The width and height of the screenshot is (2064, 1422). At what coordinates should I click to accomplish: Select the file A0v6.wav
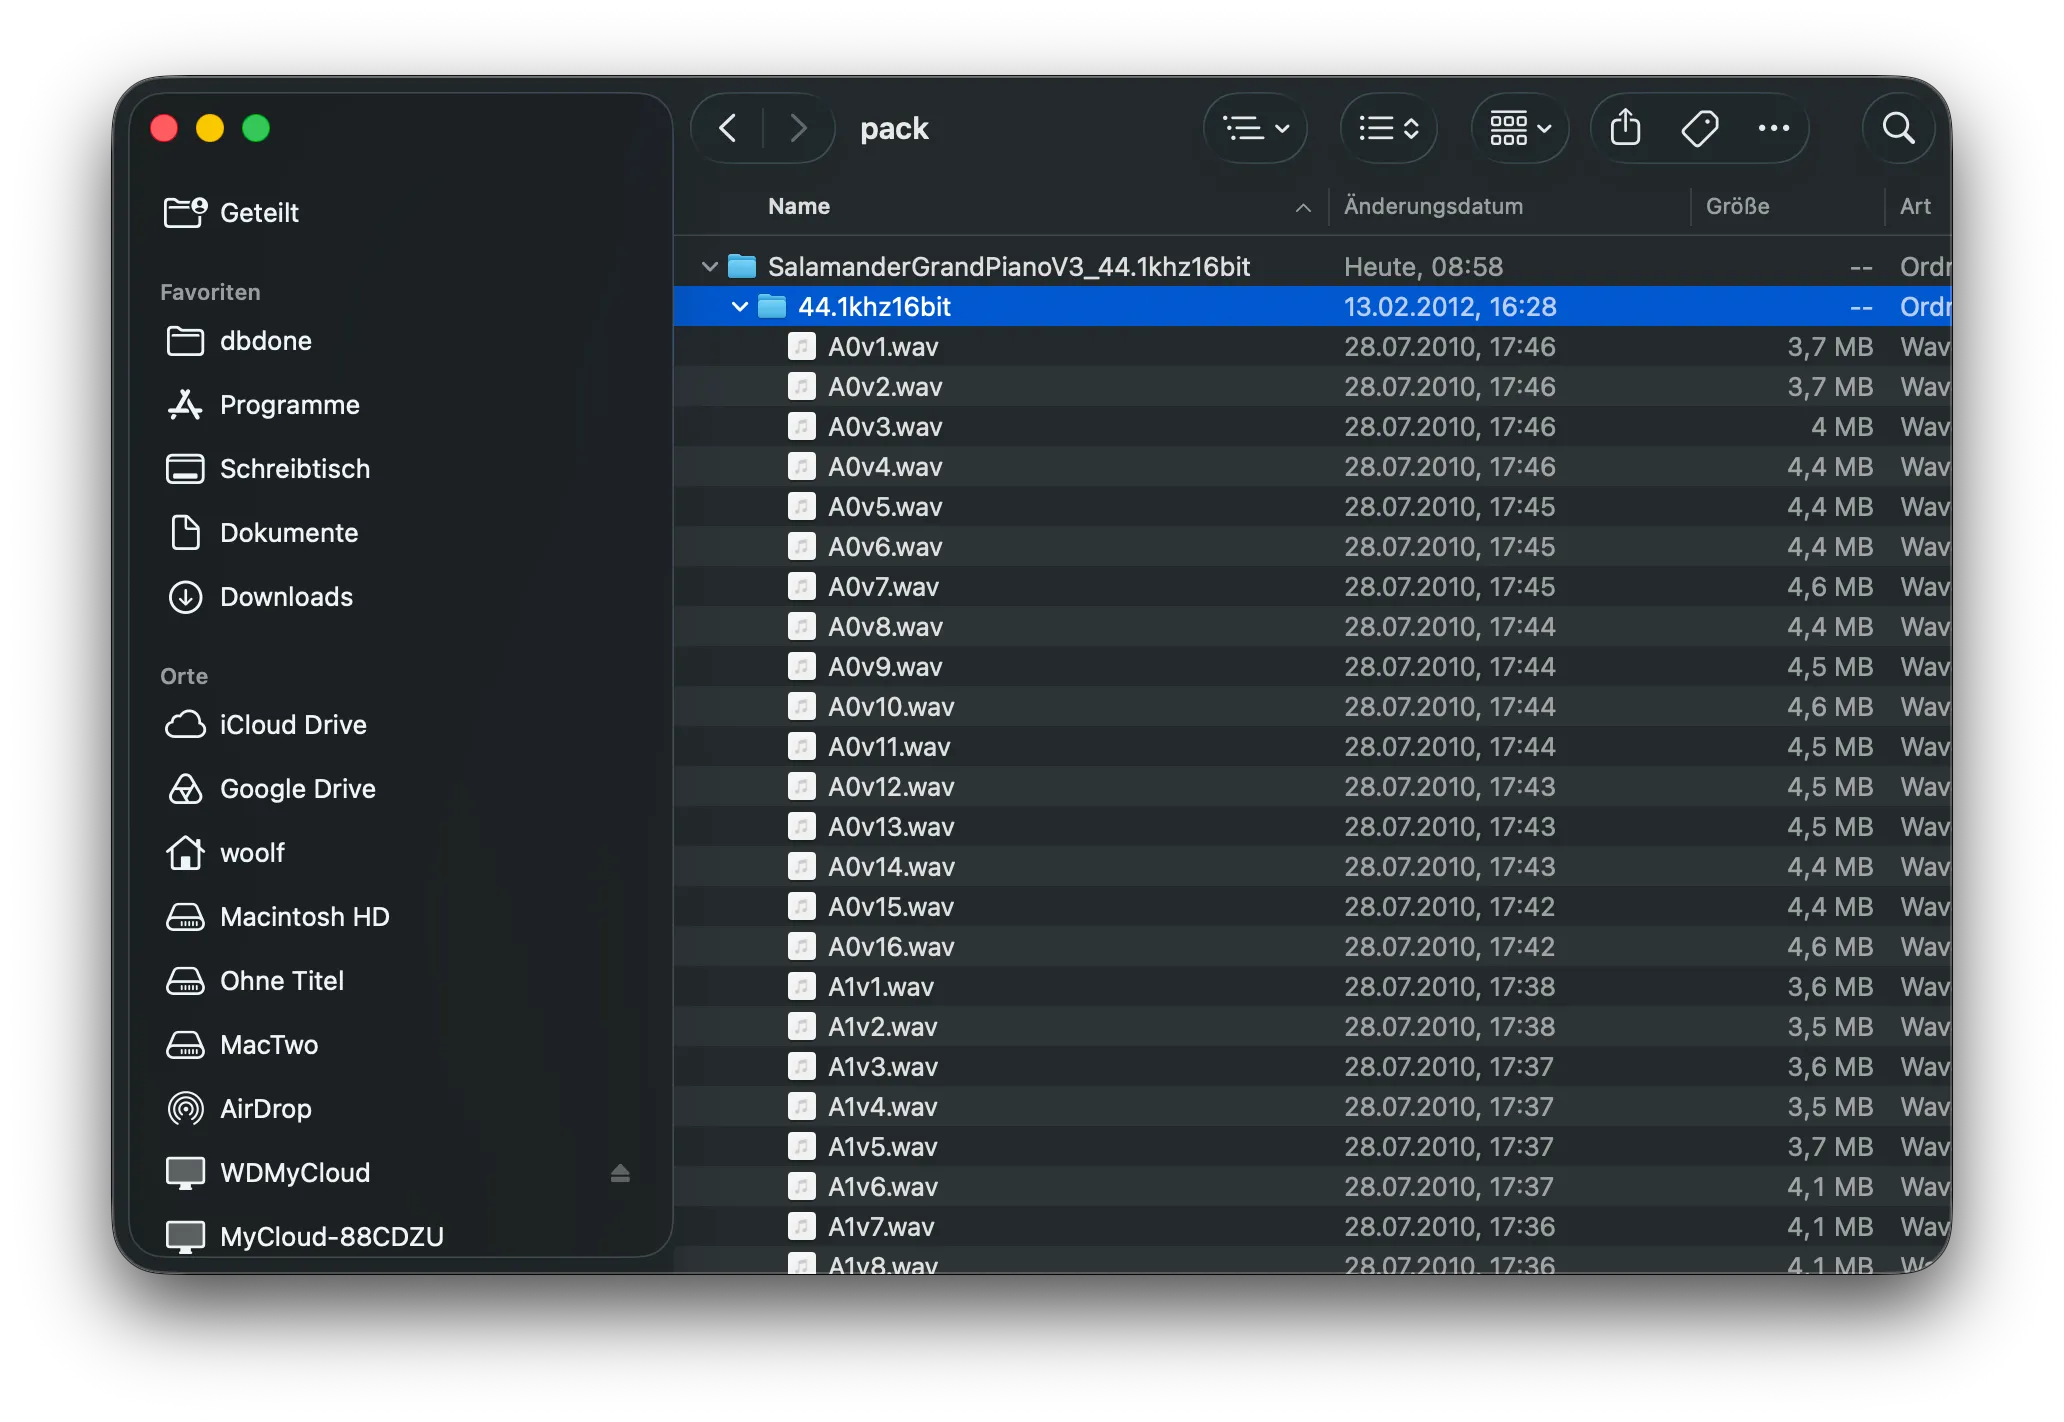tap(1312, 547)
